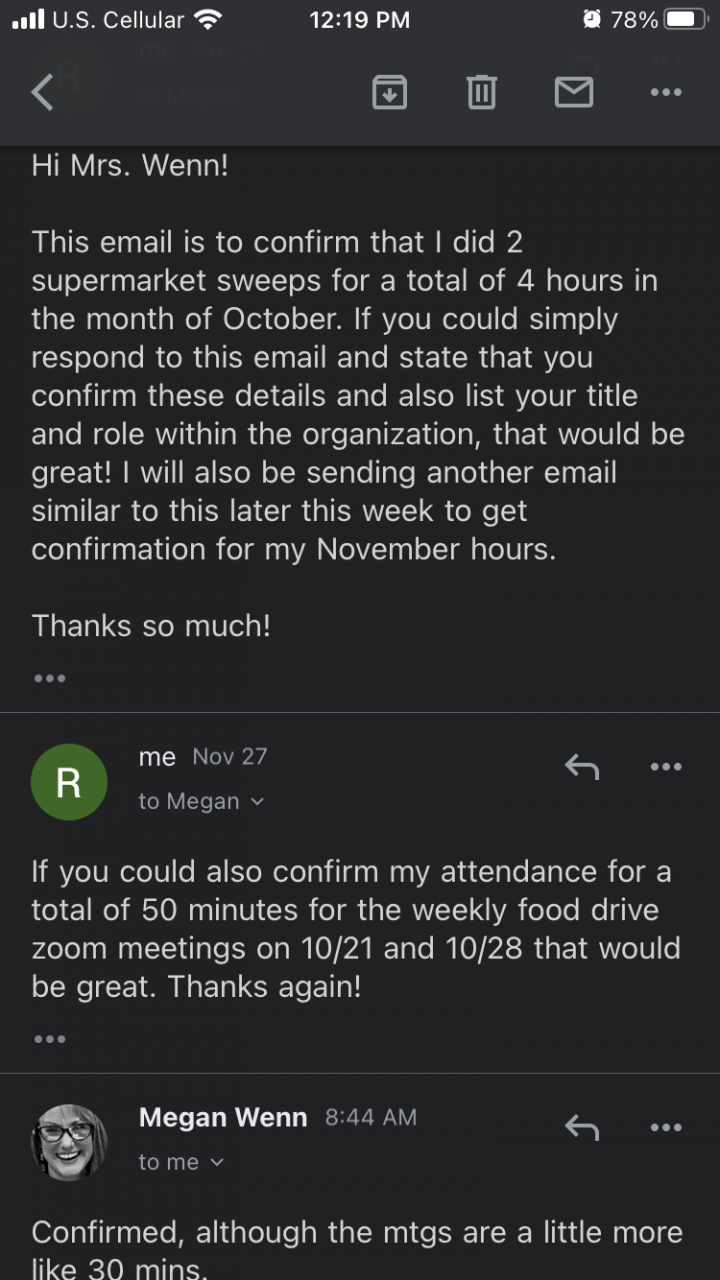Viewport: 720px width, 1280px height.
Task: Open more options for Megan Wenn's message
Action: (665, 1128)
